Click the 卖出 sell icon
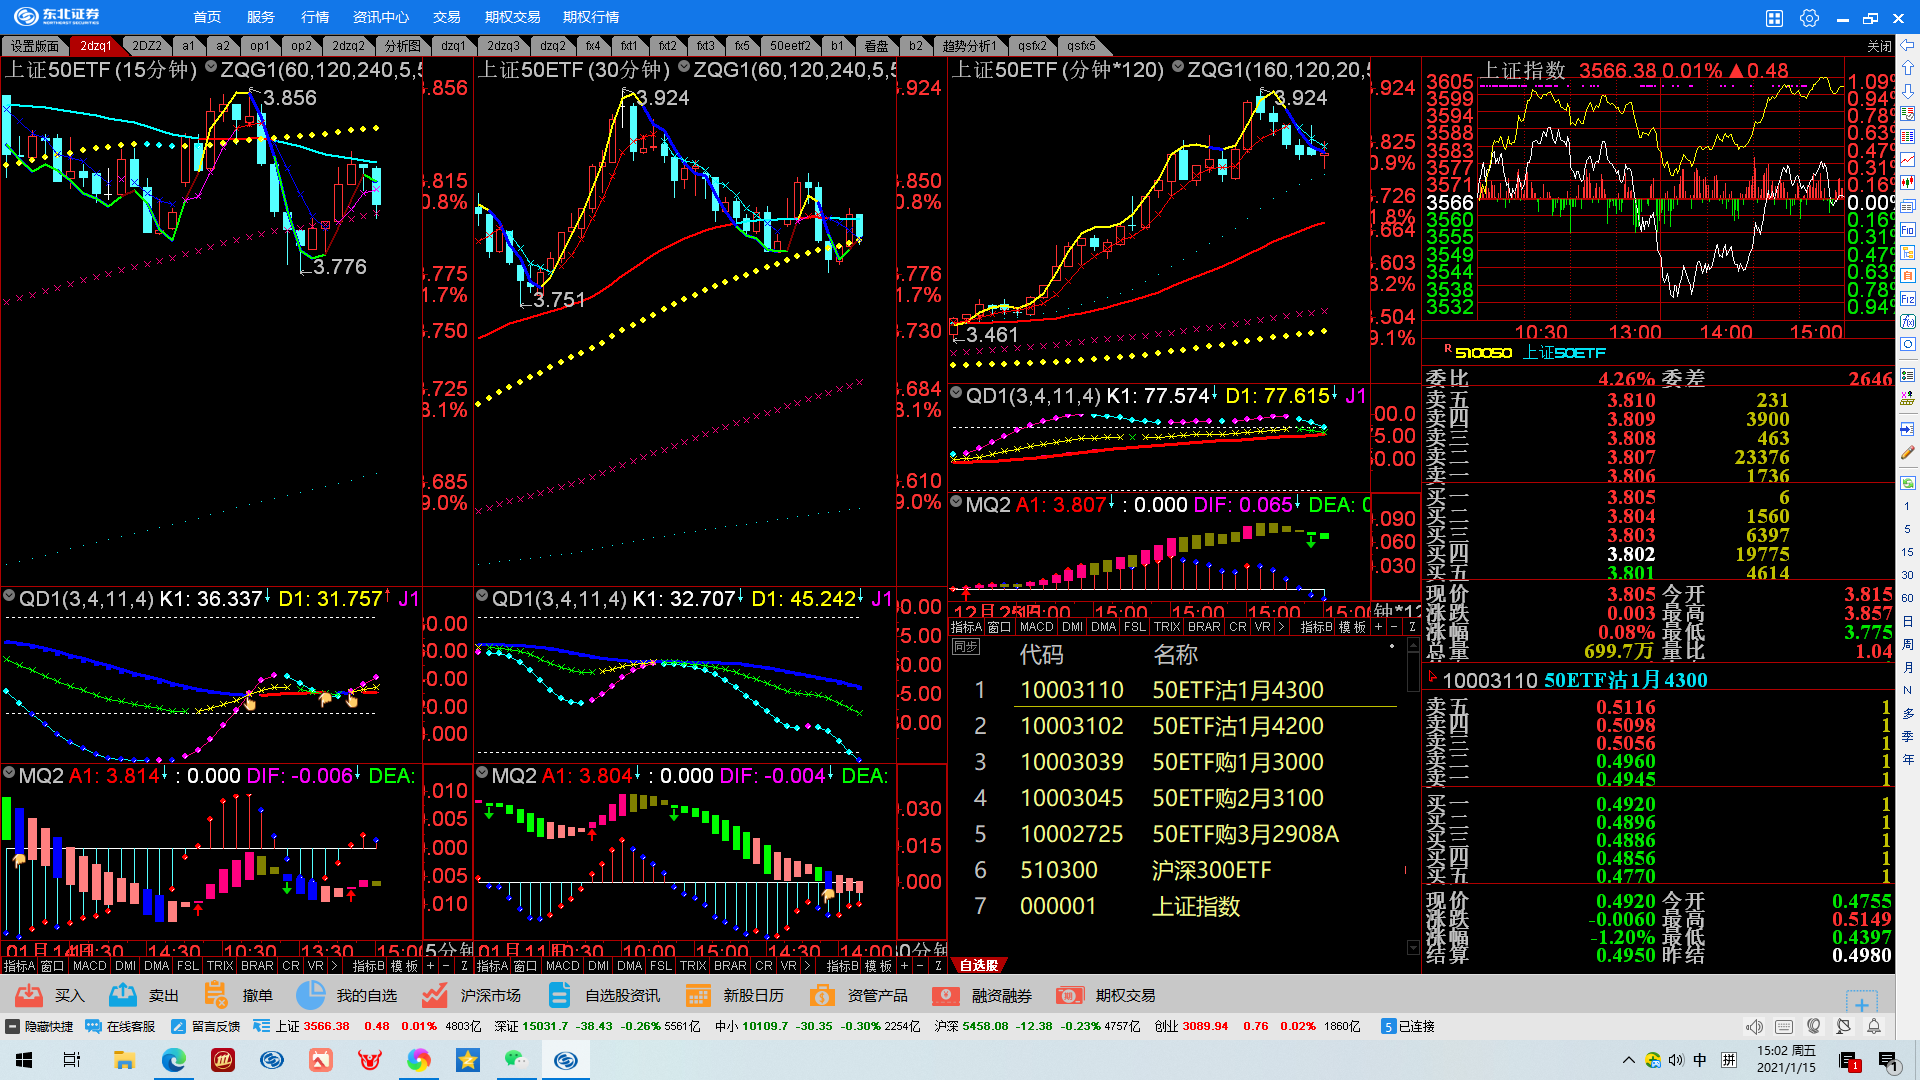This screenshot has width=1920, height=1080. pos(123,995)
